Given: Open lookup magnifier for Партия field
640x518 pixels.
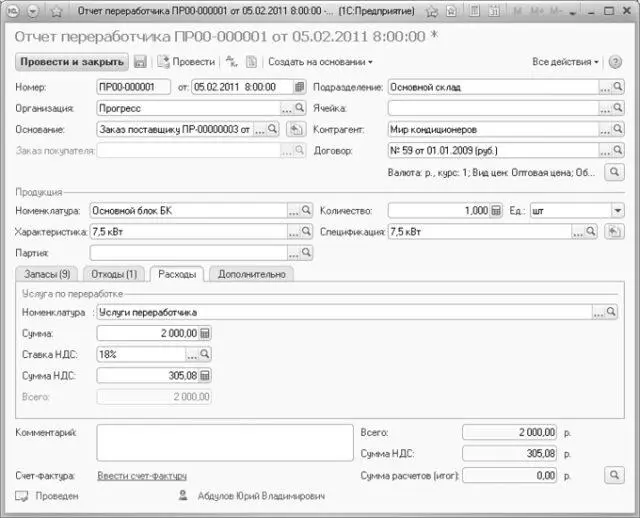Looking at the screenshot, I should point(306,253).
